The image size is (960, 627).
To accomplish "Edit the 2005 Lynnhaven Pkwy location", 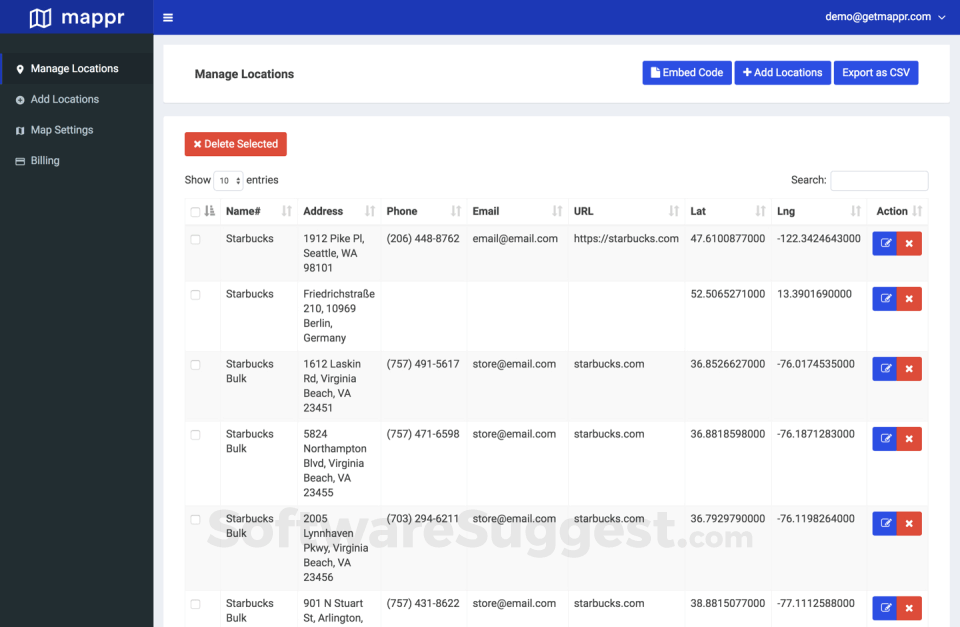I will coord(884,523).
